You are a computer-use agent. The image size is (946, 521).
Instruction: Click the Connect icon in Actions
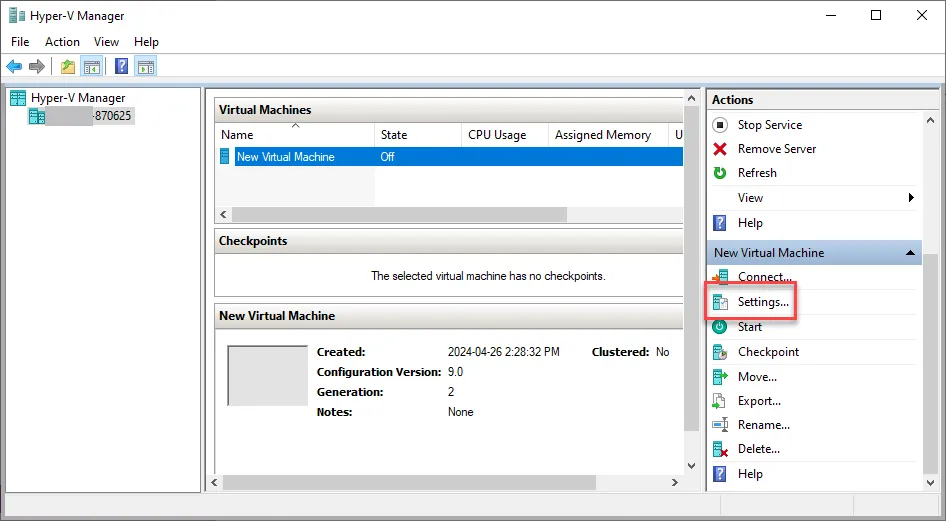720,277
